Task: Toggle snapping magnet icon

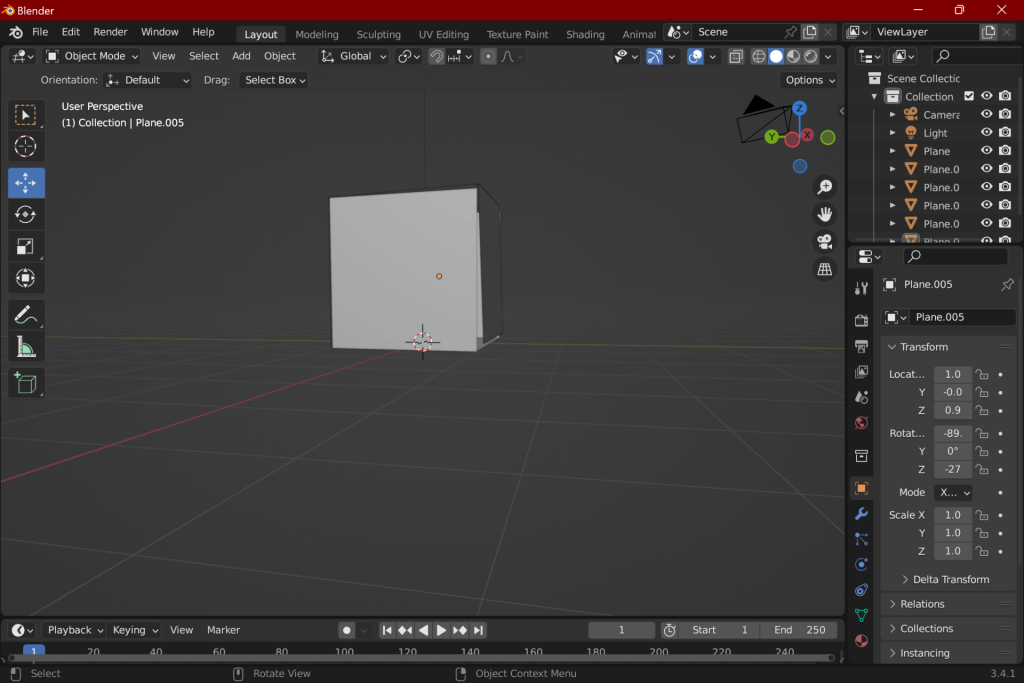Action: click(436, 56)
